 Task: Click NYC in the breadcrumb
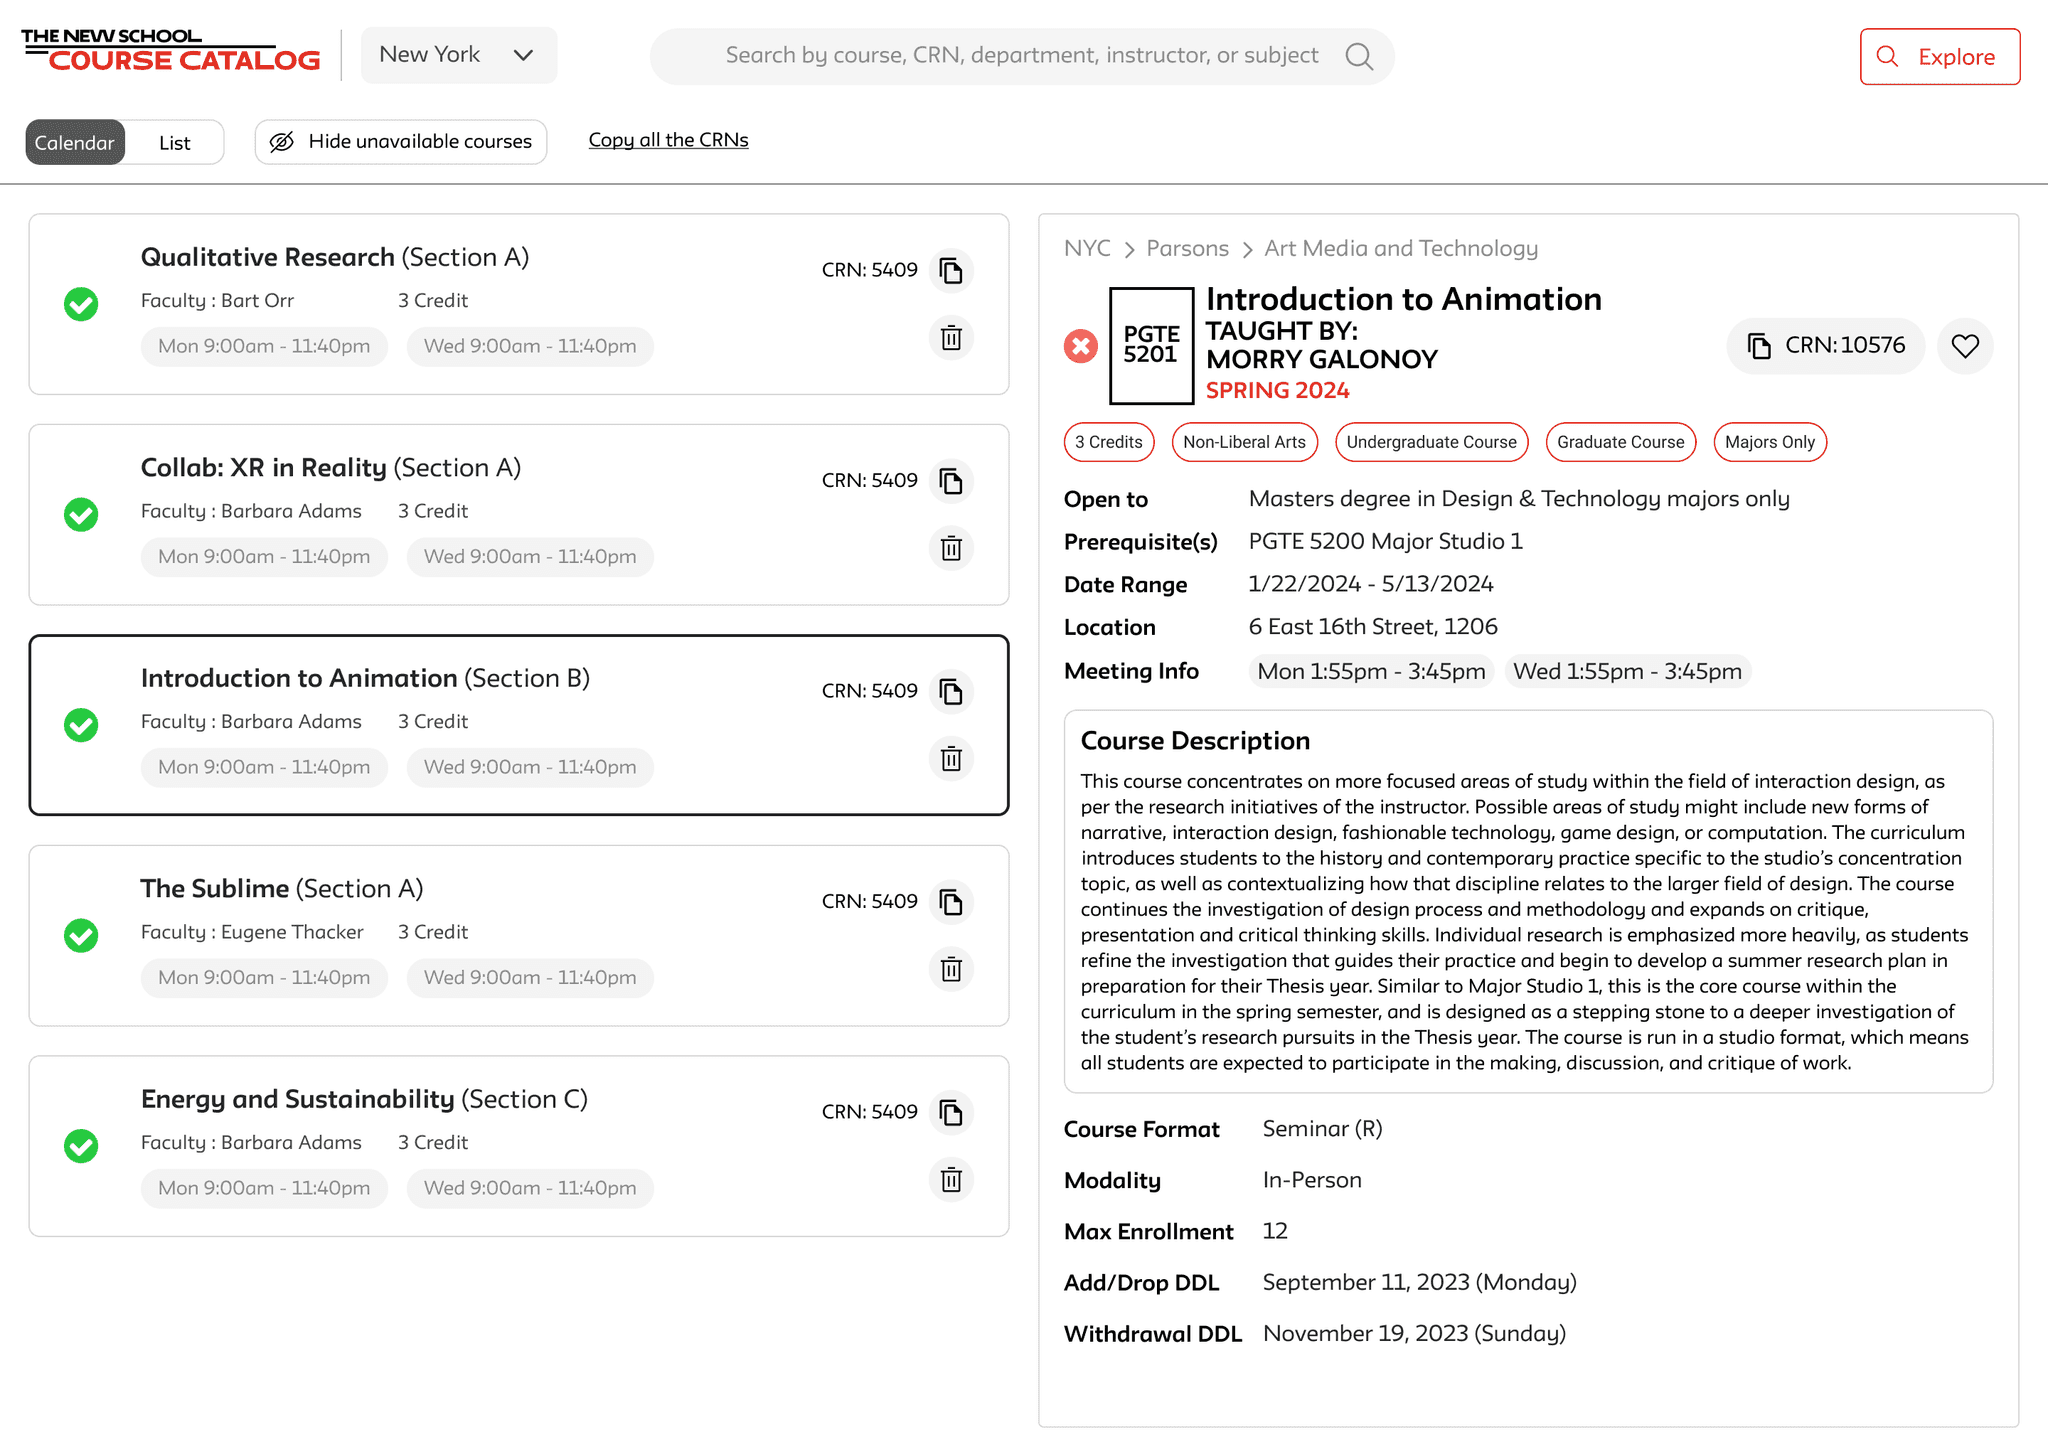[x=1087, y=248]
